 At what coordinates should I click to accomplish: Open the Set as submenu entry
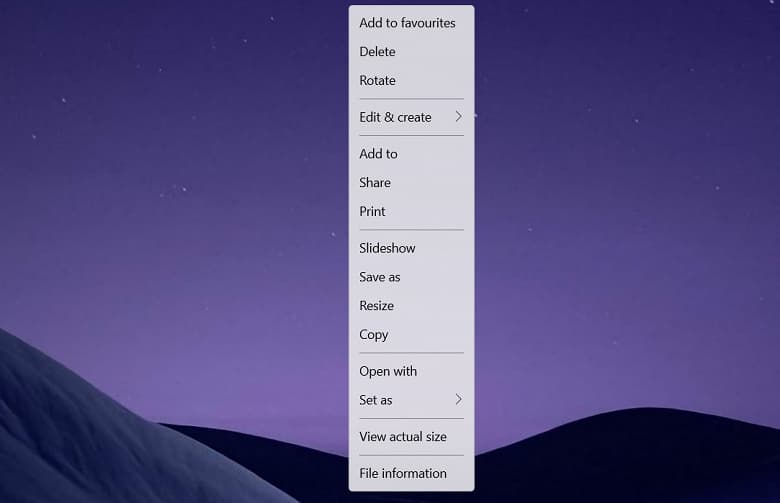point(376,400)
